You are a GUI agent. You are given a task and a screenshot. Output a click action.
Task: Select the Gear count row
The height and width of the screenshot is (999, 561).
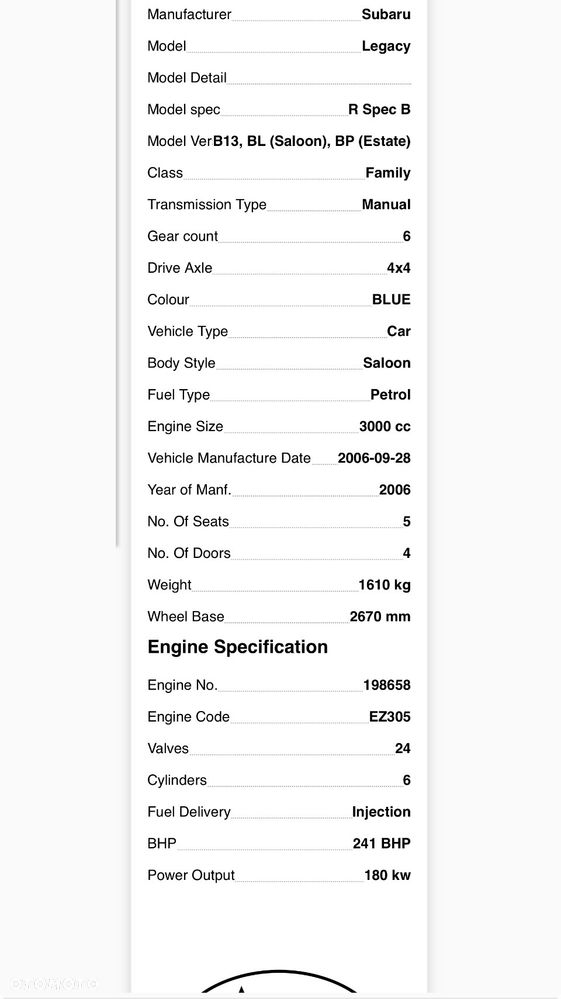tap(279, 236)
